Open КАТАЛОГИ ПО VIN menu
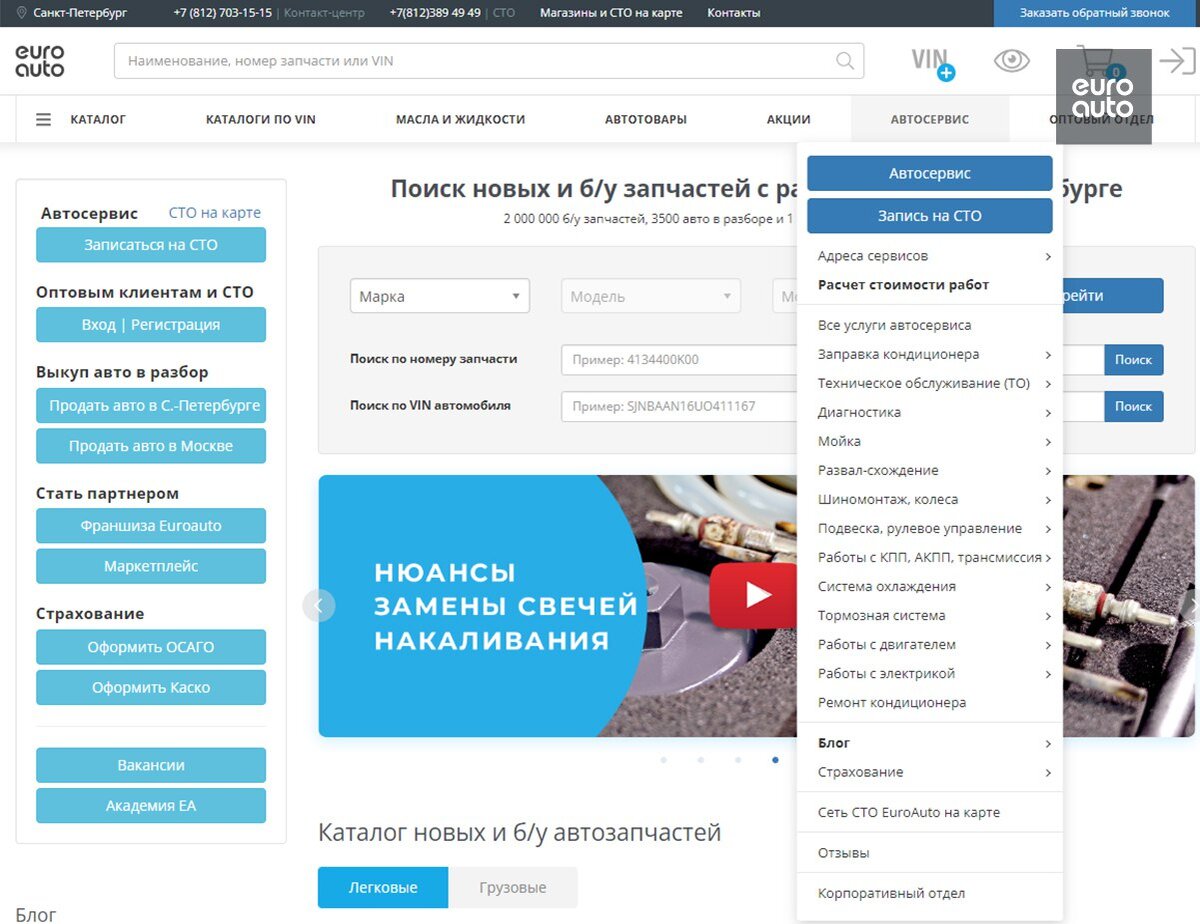 (260, 119)
